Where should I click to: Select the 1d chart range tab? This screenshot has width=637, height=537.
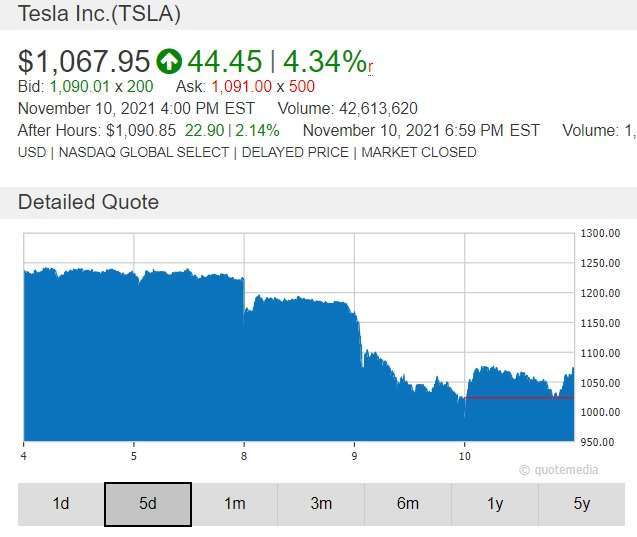coord(61,504)
